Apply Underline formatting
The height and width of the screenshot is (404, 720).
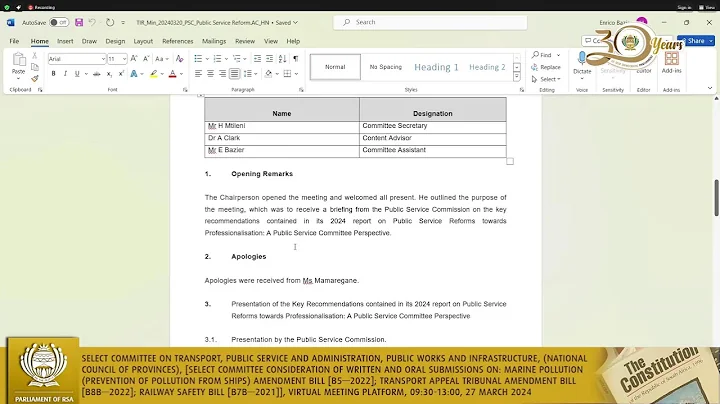[x=77, y=73]
